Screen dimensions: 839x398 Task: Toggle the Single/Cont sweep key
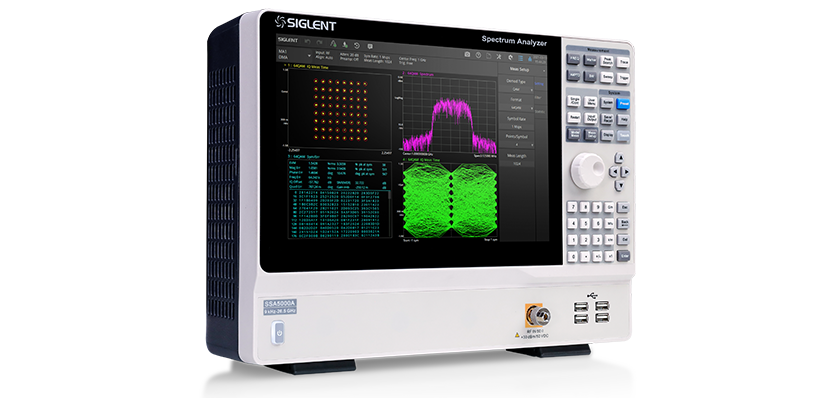pos(574,102)
